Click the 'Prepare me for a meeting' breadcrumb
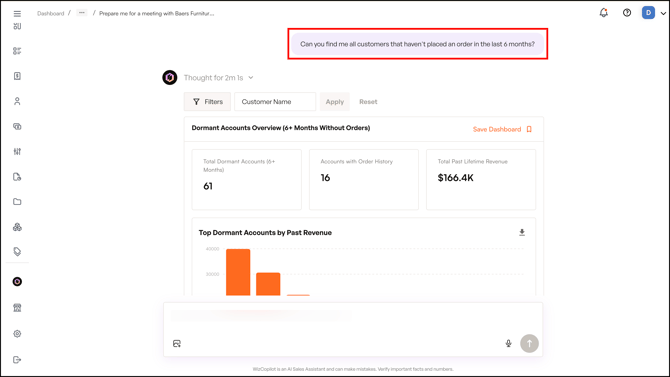Screen dimensions: 670x377 click(x=156, y=14)
